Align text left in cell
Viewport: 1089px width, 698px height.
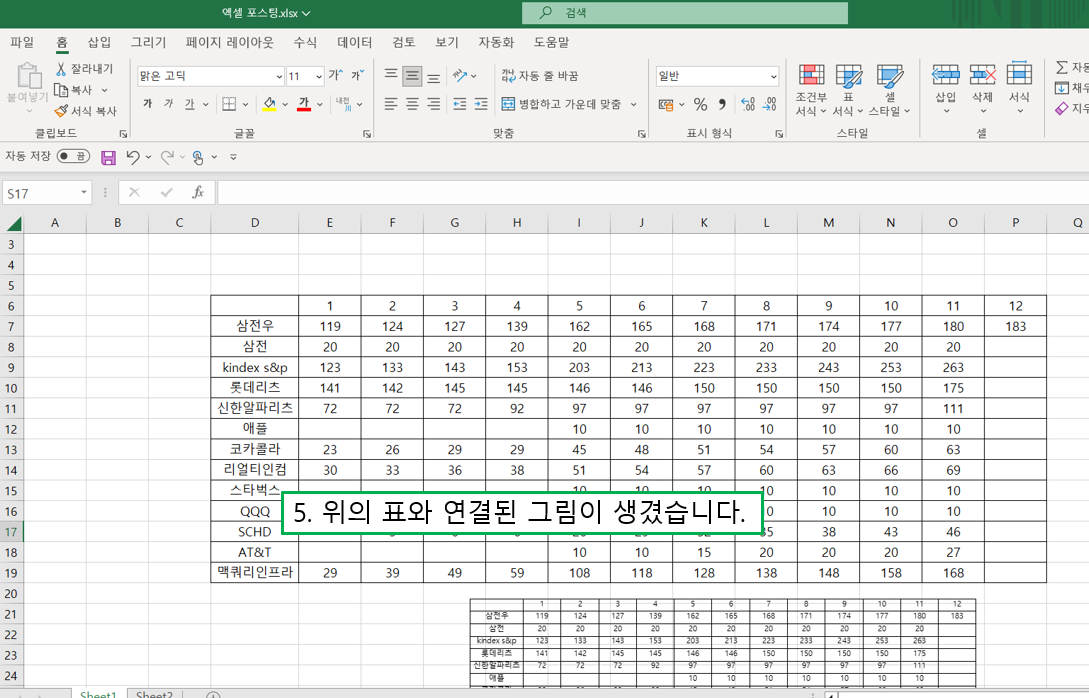pos(391,104)
